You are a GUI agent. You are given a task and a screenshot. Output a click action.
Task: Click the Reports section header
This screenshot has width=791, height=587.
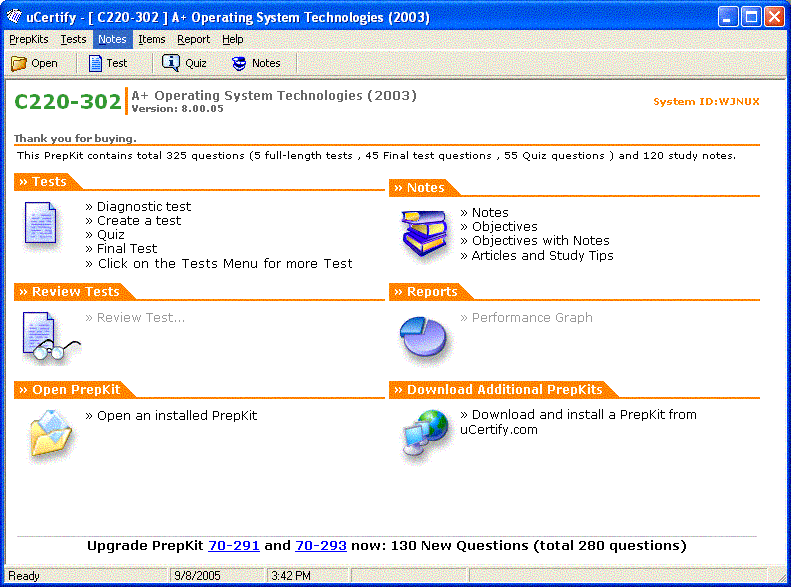coord(430,291)
